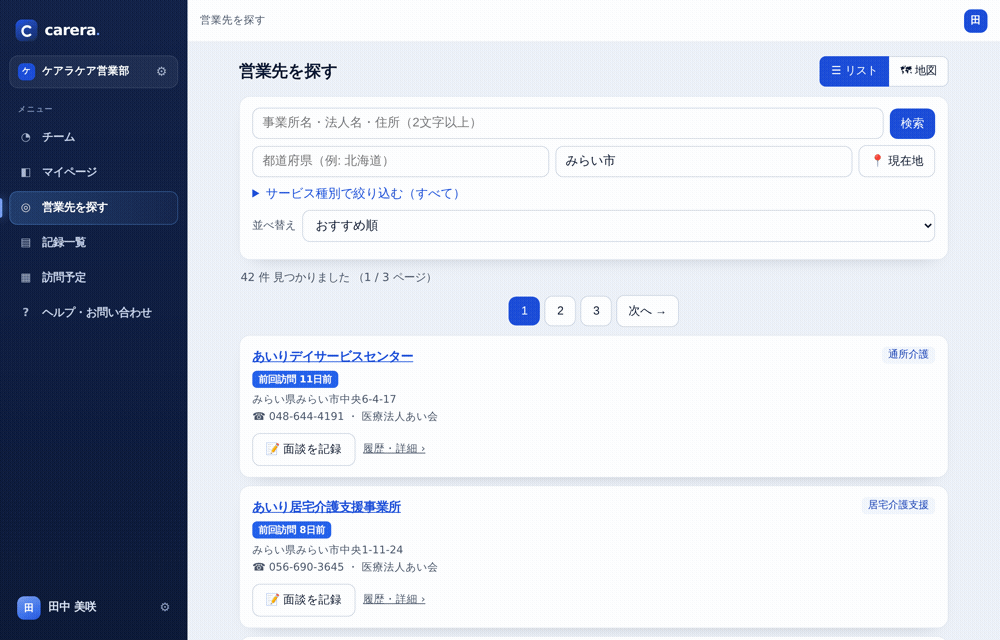Open settings gear beside ケアラケア営業部
This screenshot has width=1000, height=640.
(161, 71)
